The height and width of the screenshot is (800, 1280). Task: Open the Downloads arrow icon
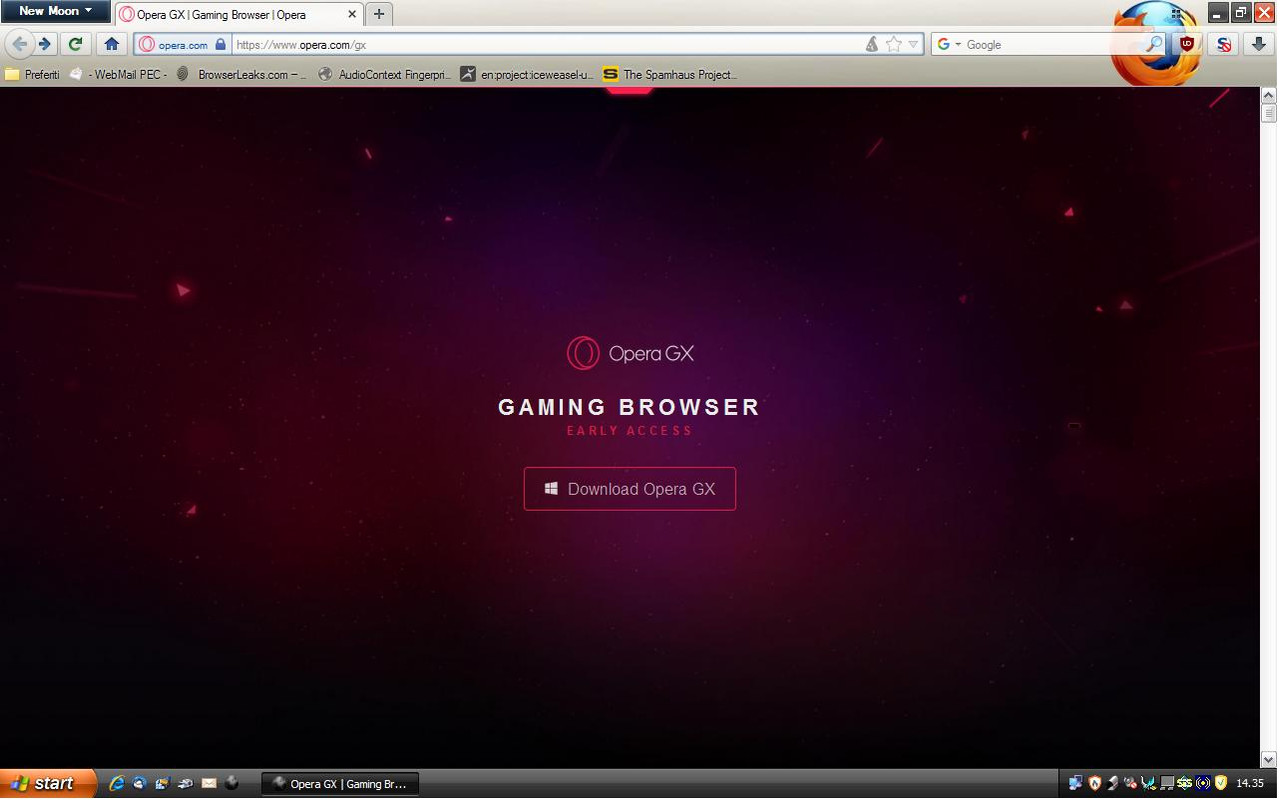(x=1258, y=44)
